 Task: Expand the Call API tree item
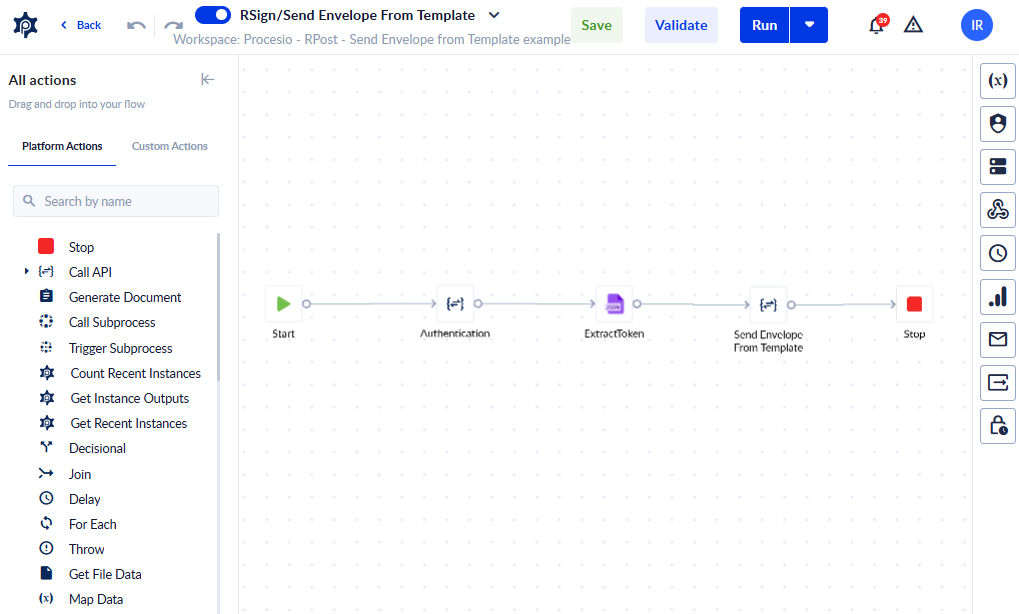point(27,271)
